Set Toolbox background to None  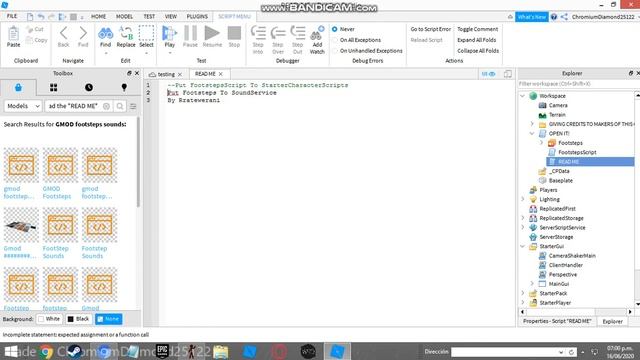point(109,319)
